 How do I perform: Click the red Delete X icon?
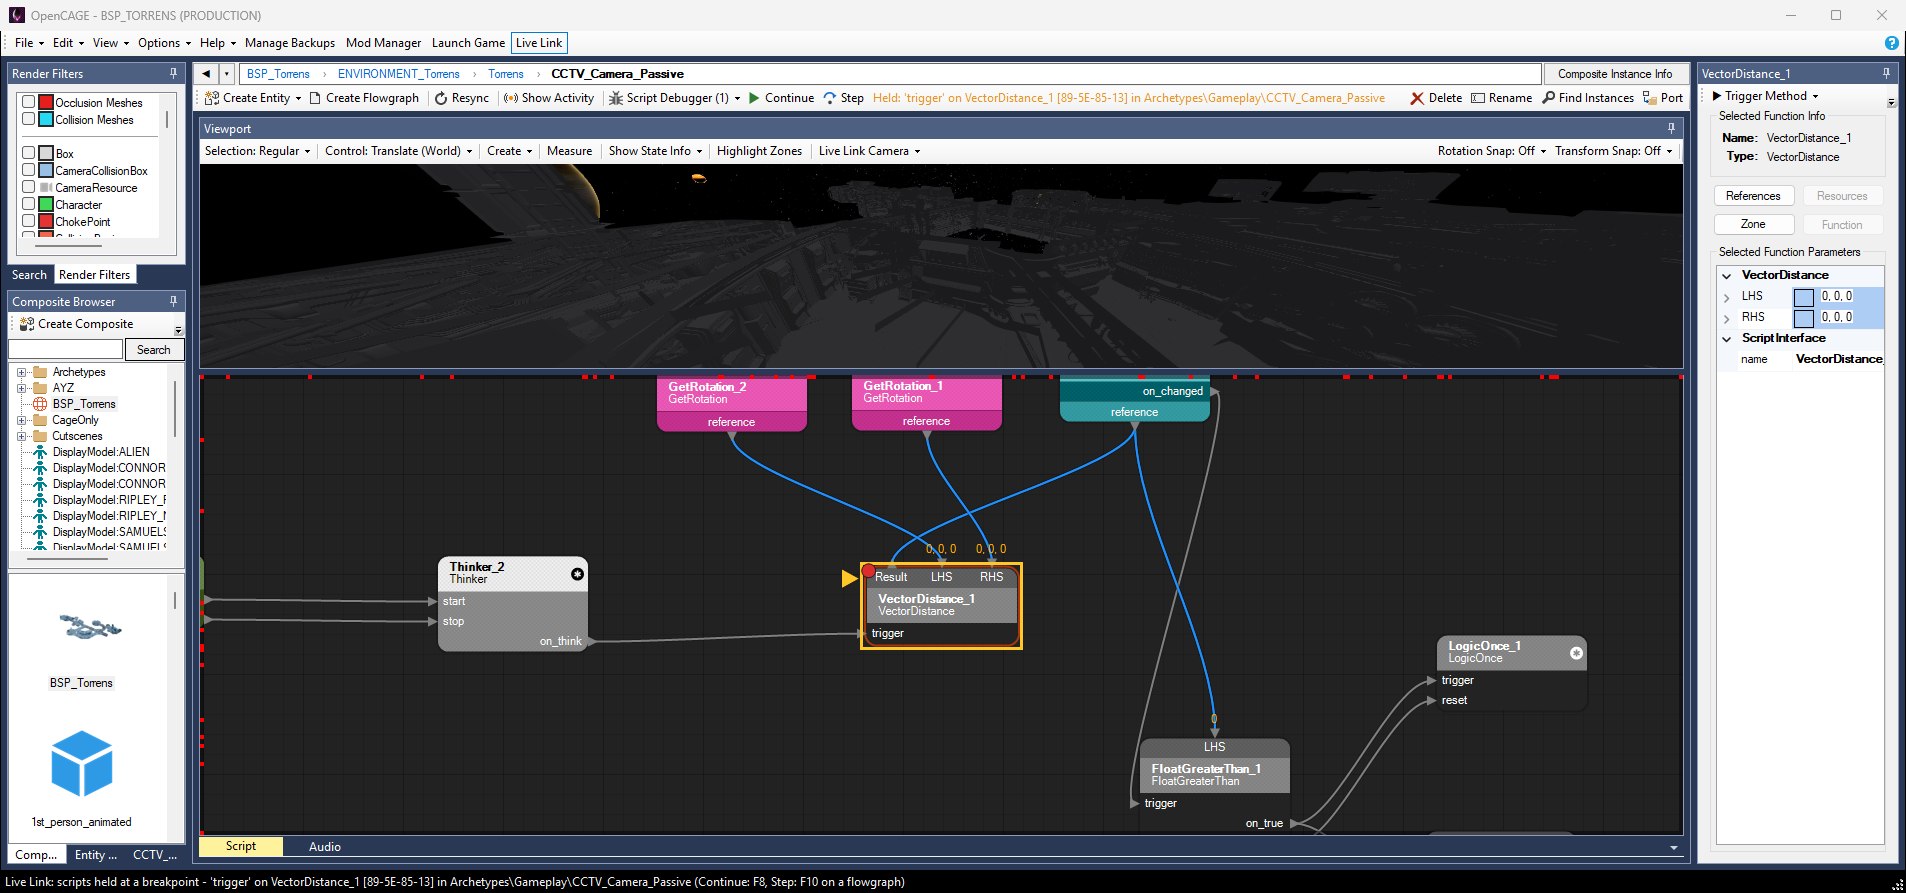(x=1417, y=98)
